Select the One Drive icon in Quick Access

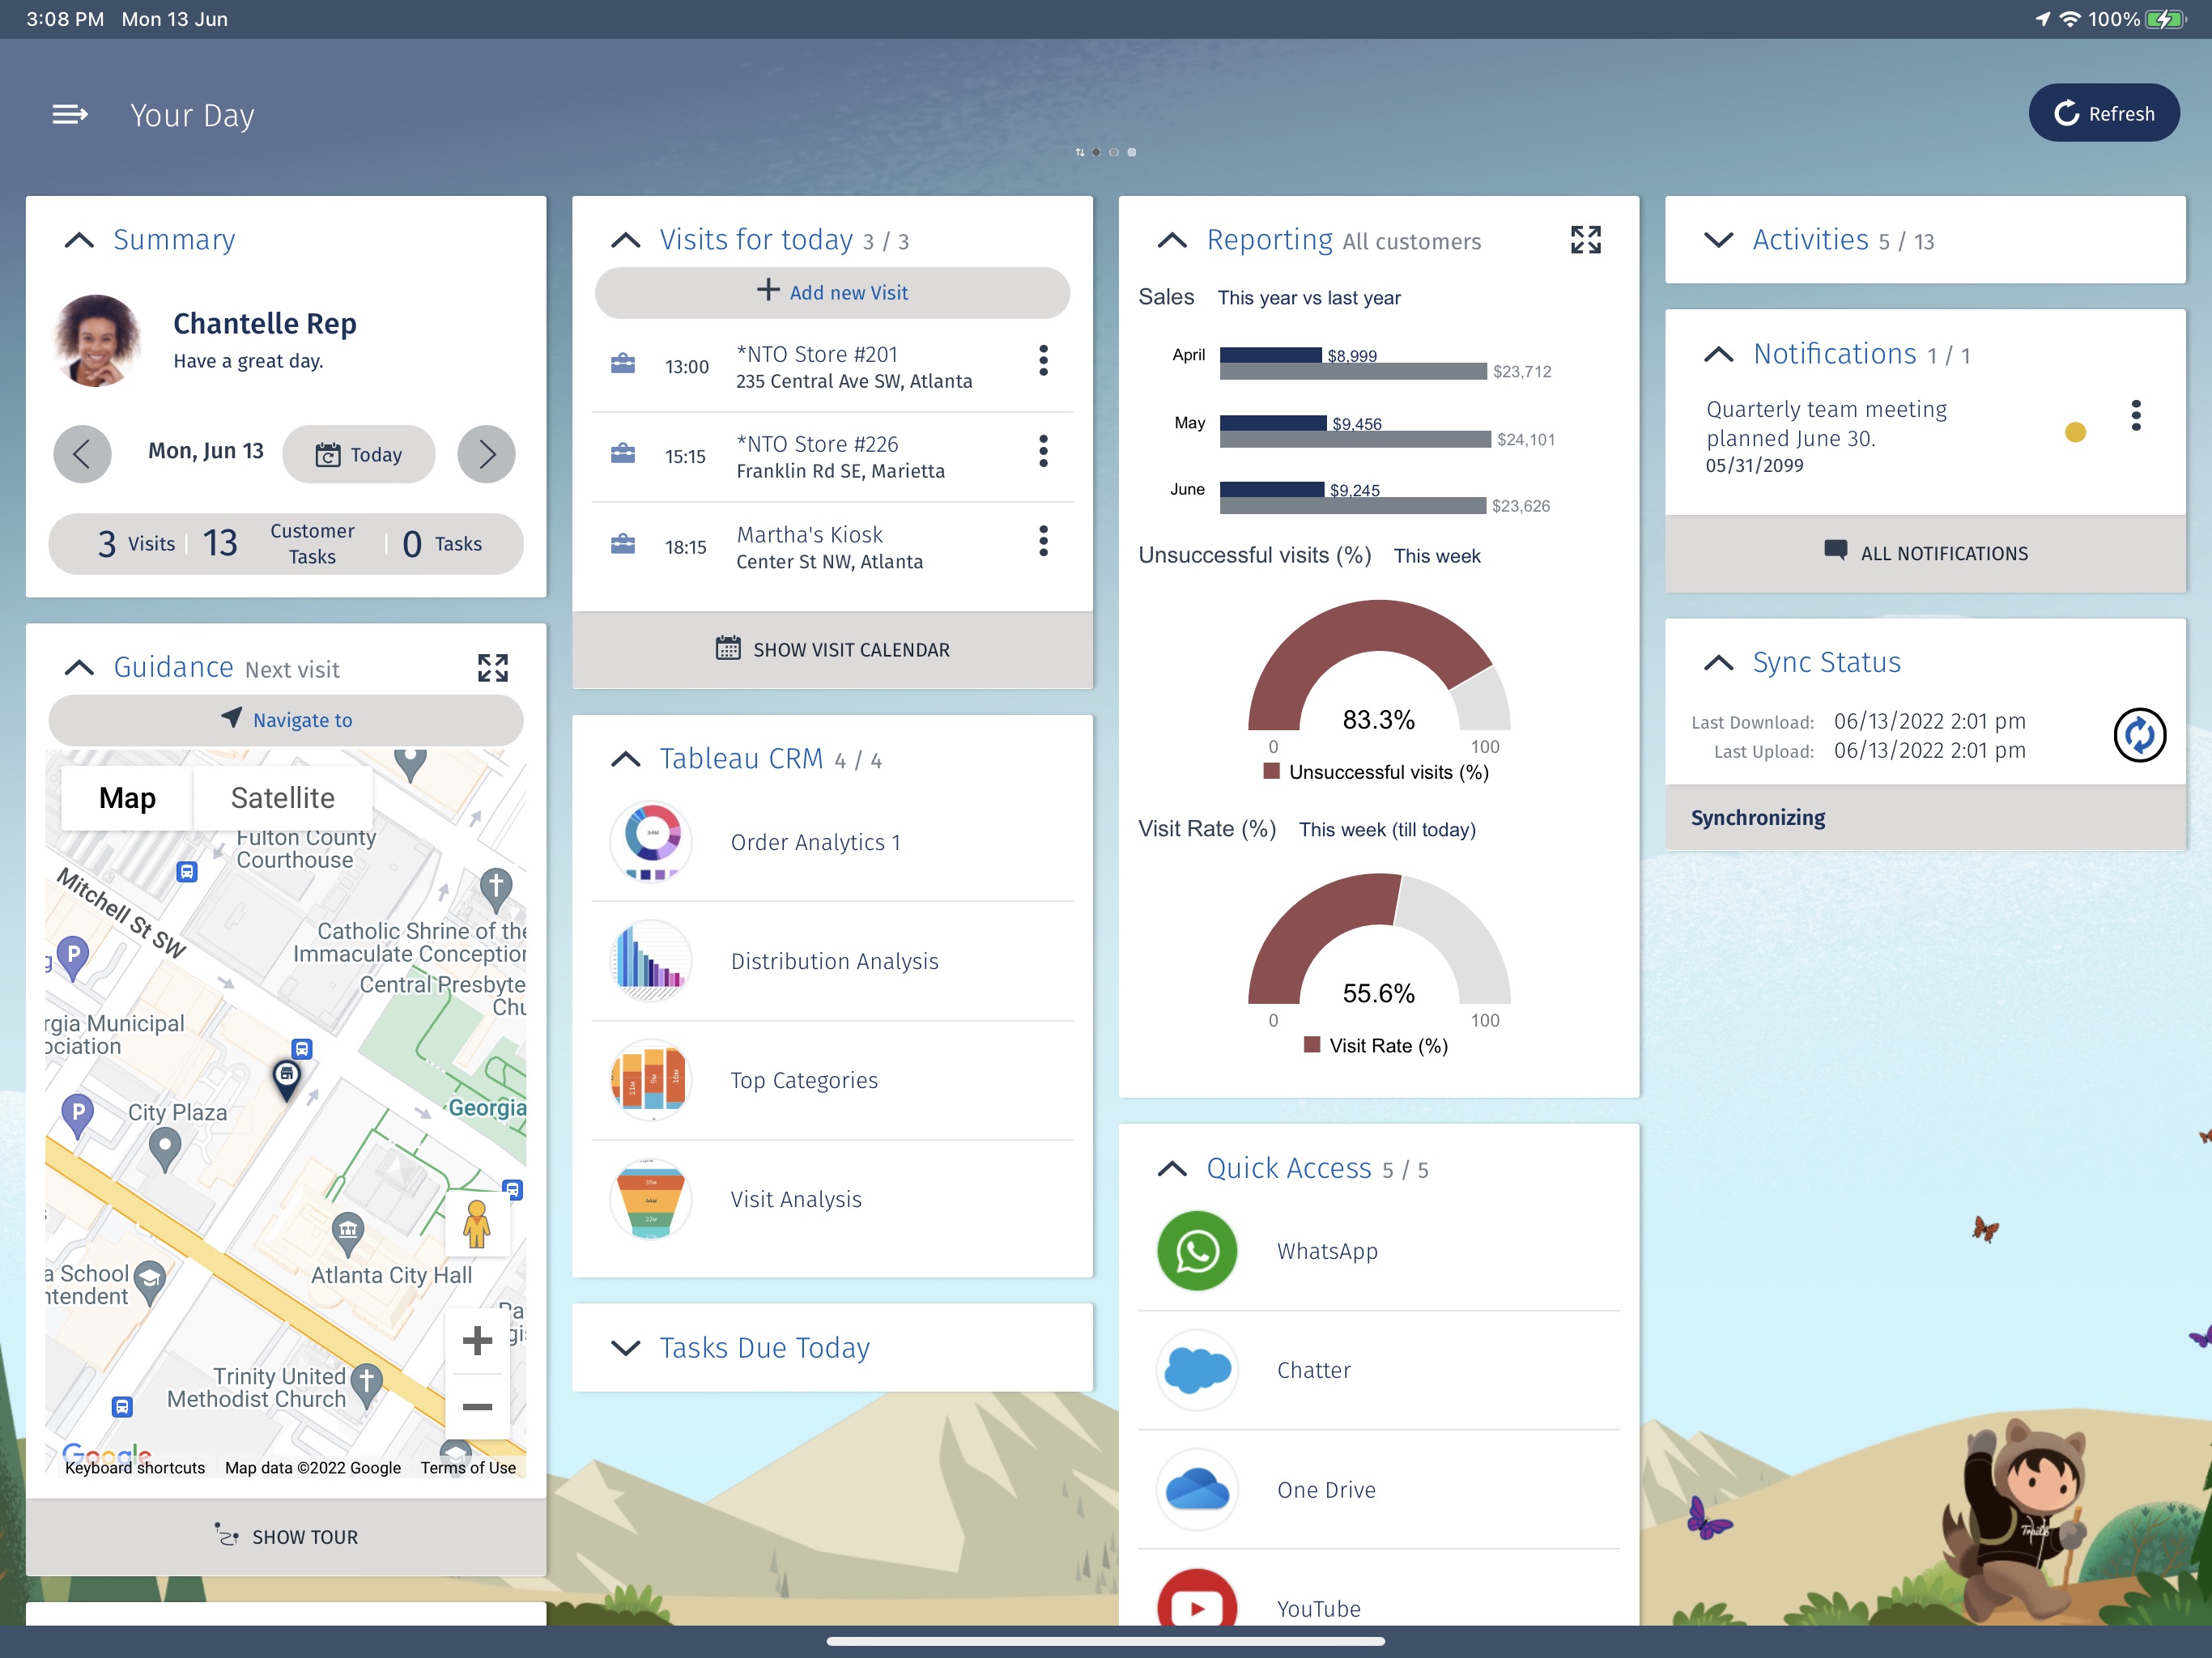1198,1489
